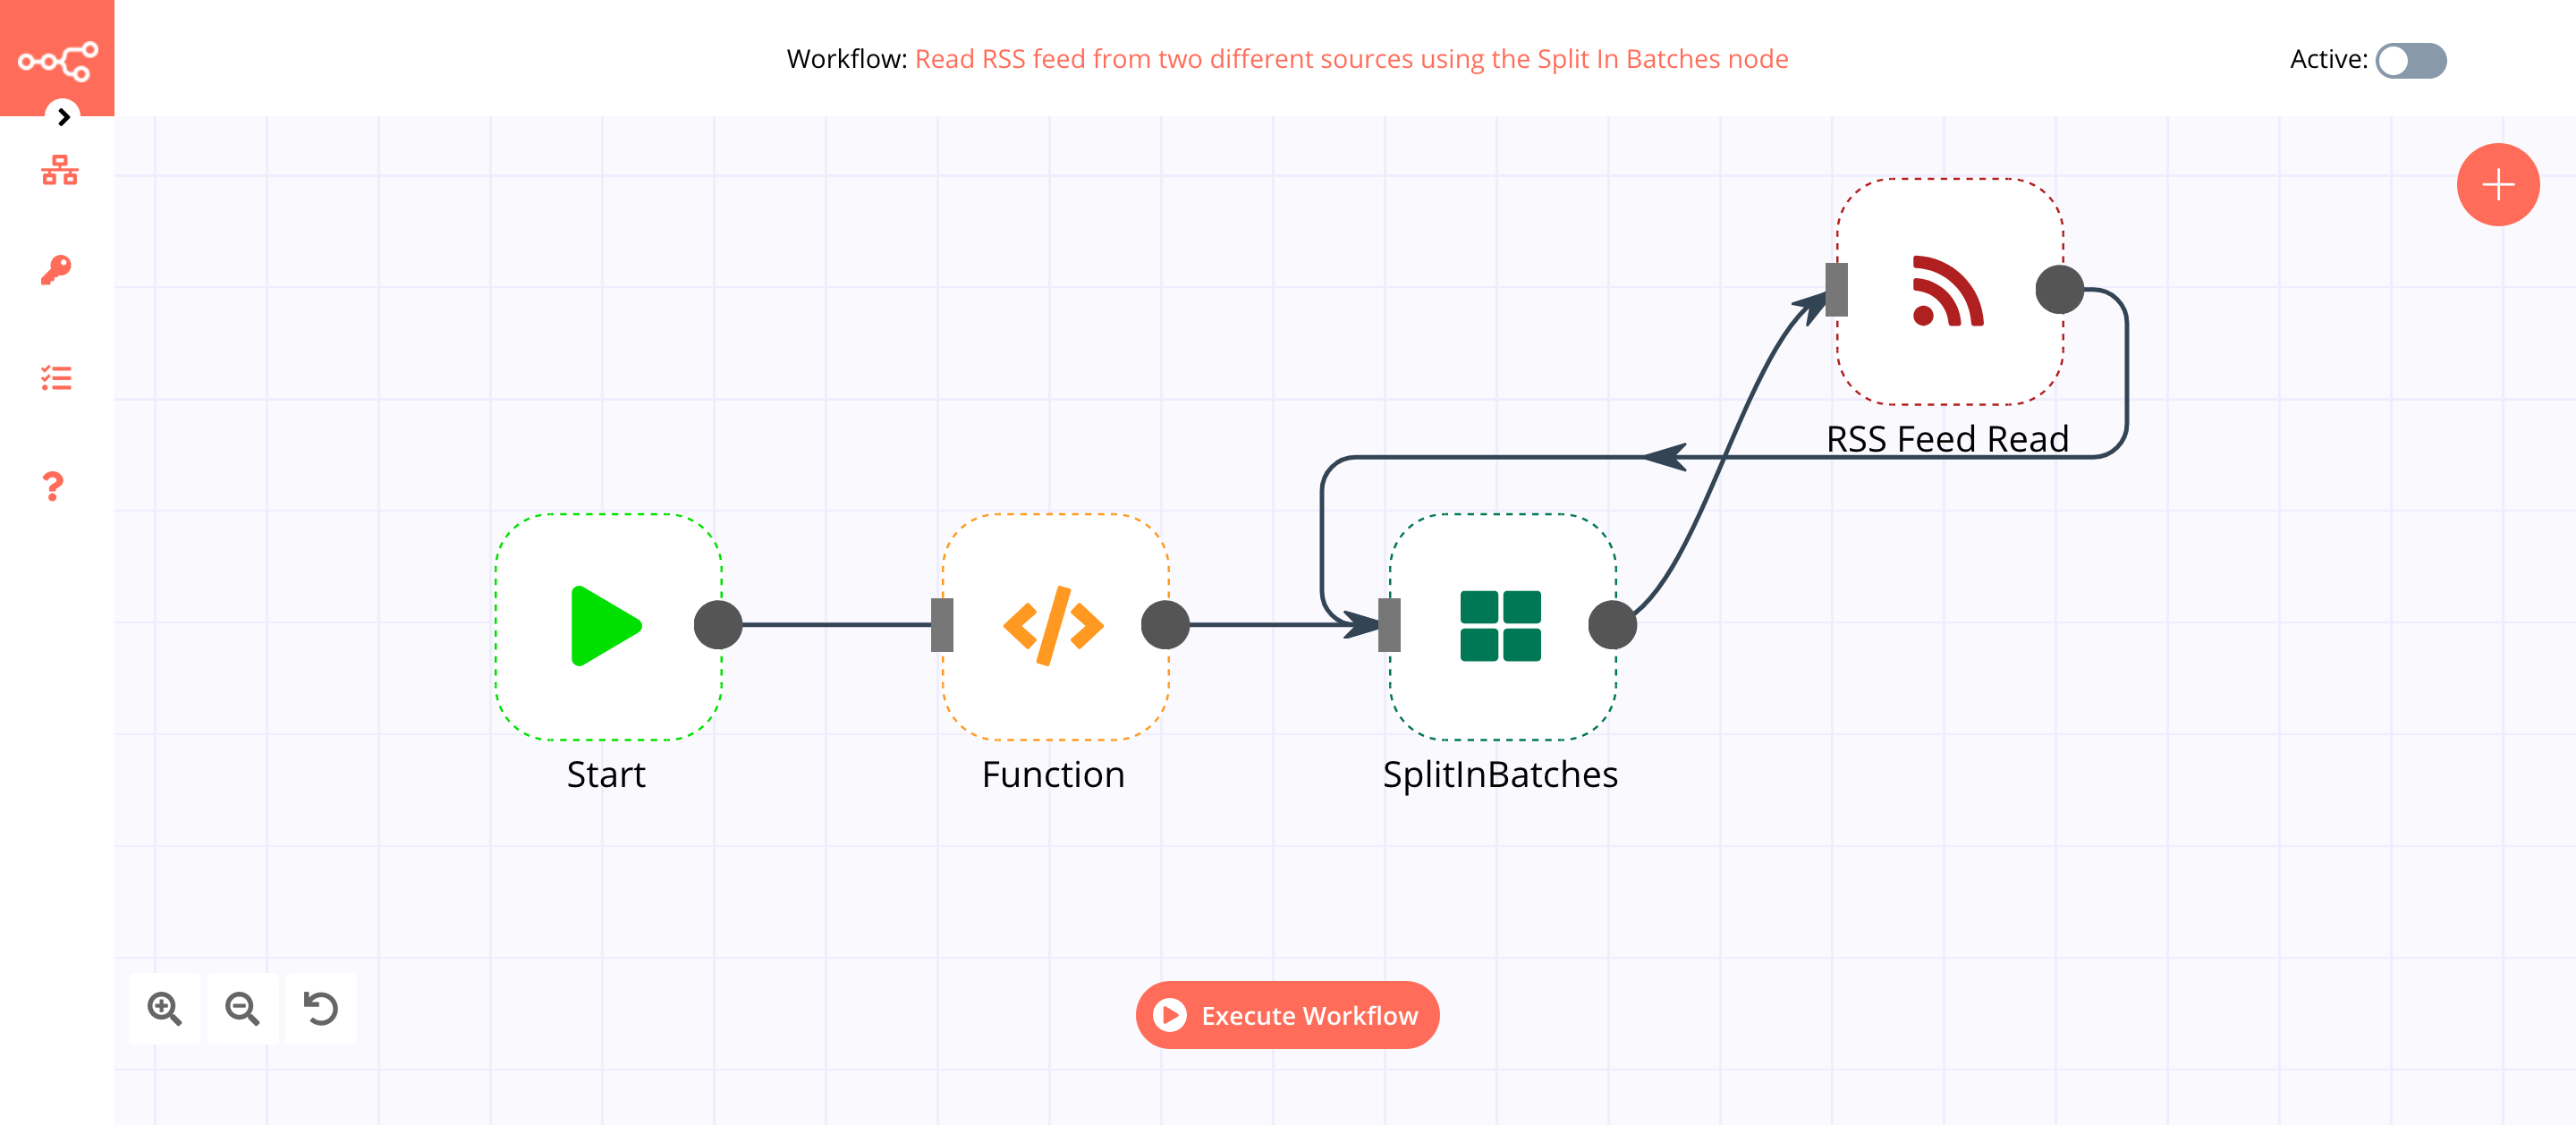The height and width of the screenshot is (1125, 2576).
Task: Click the Credentials key icon
Action: tap(57, 267)
